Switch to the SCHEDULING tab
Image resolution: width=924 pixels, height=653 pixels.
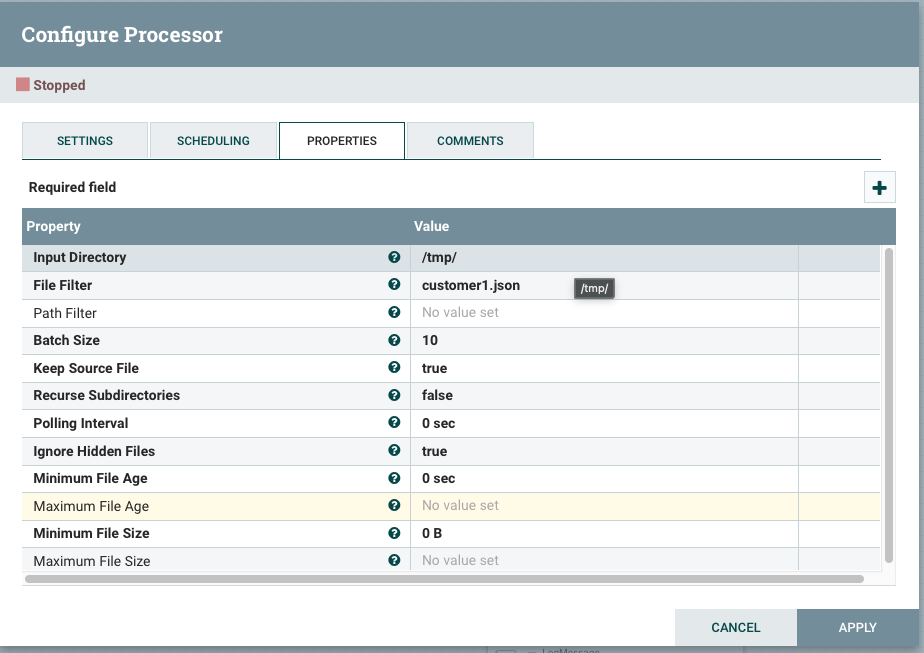(x=213, y=140)
